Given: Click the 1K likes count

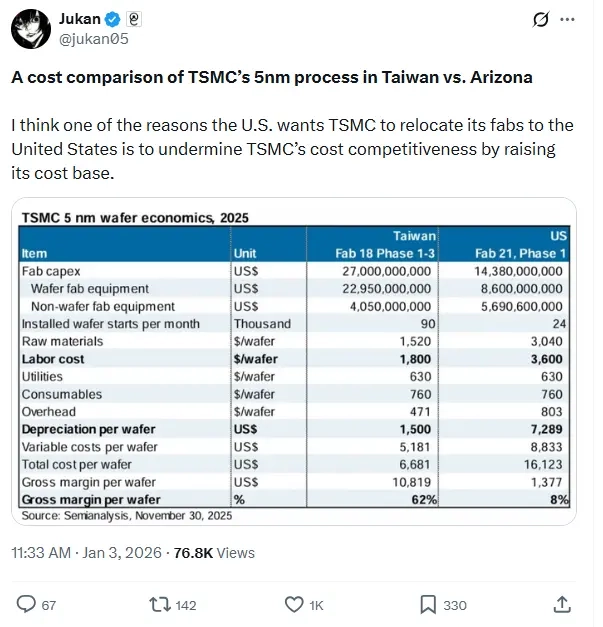Looking at the screenshot, I should coord(317,605).
